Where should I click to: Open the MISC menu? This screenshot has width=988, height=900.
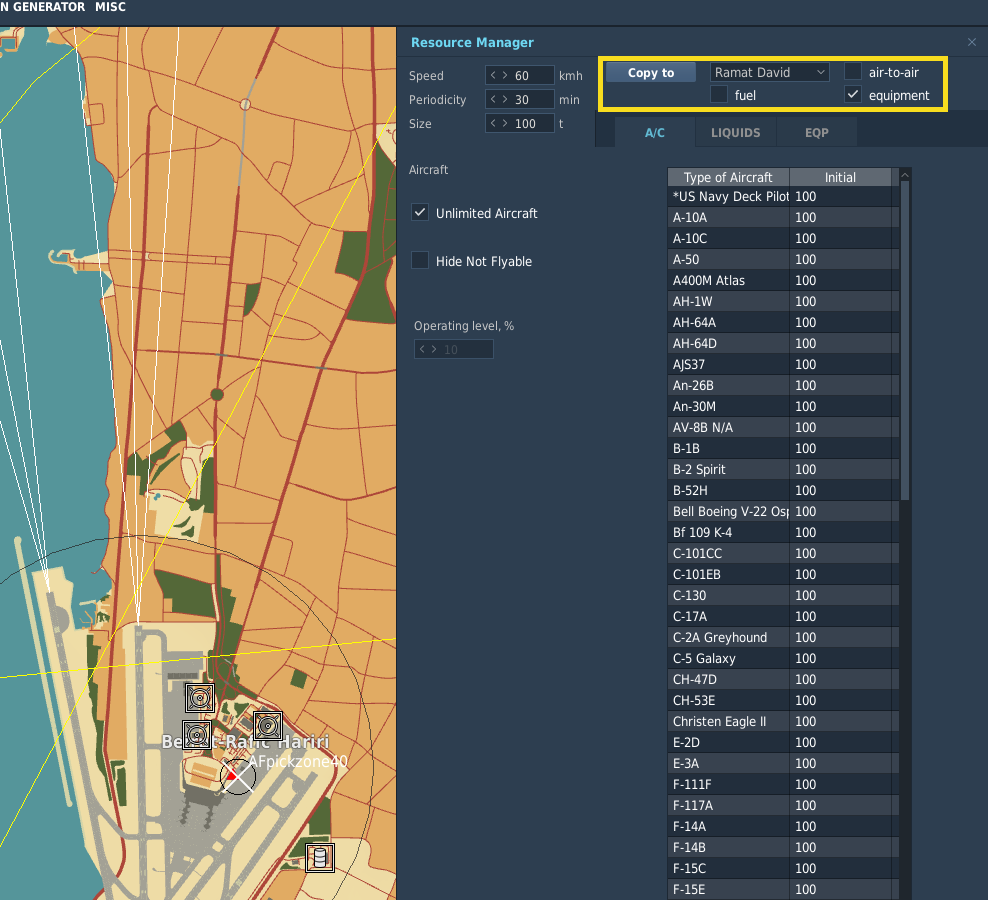110,7
